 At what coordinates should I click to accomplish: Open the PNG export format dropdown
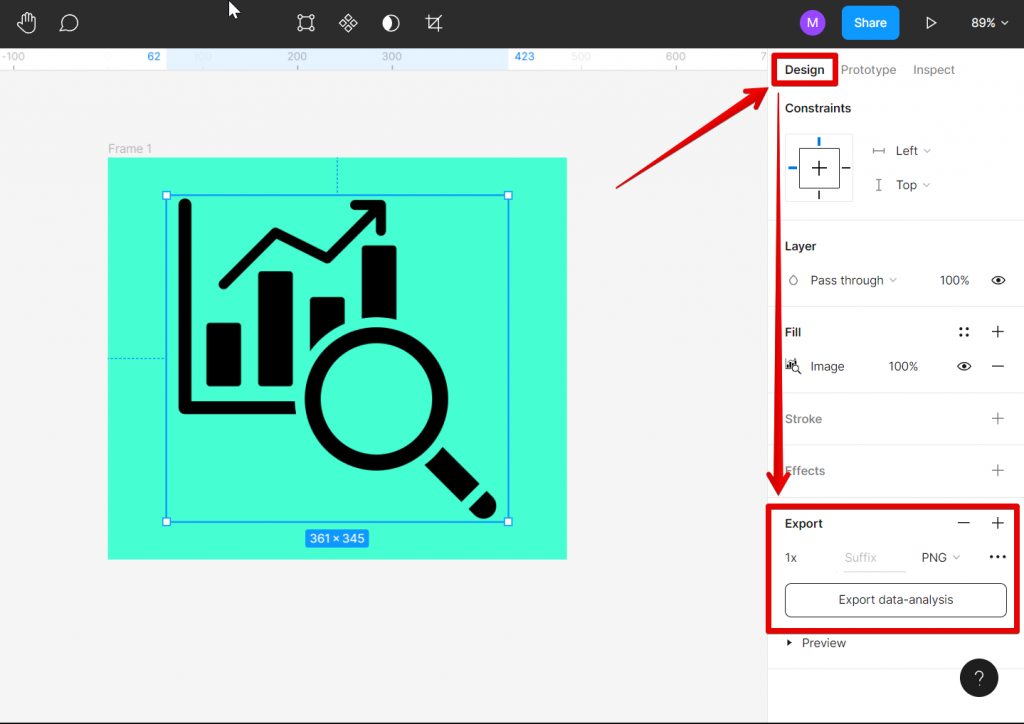click(x=938, y=557)
